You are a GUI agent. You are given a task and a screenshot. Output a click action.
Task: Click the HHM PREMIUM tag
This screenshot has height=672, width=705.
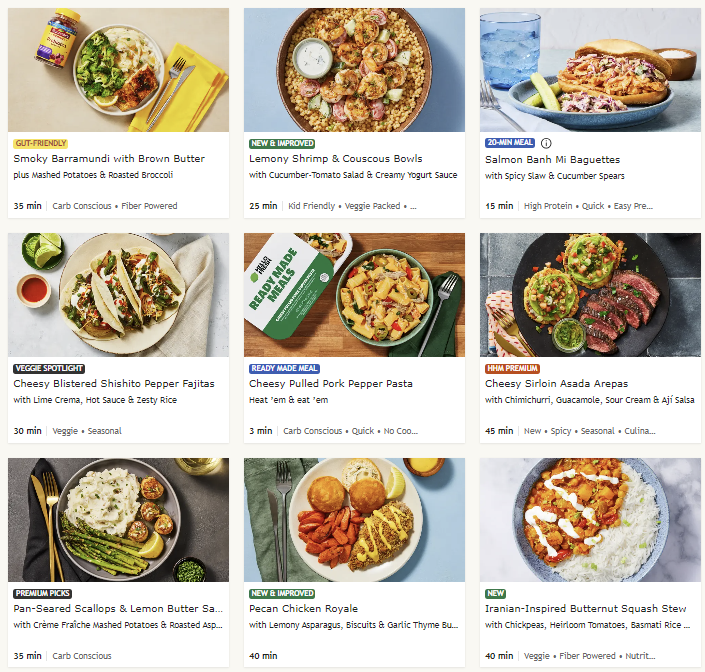click(x=512, y=369)
